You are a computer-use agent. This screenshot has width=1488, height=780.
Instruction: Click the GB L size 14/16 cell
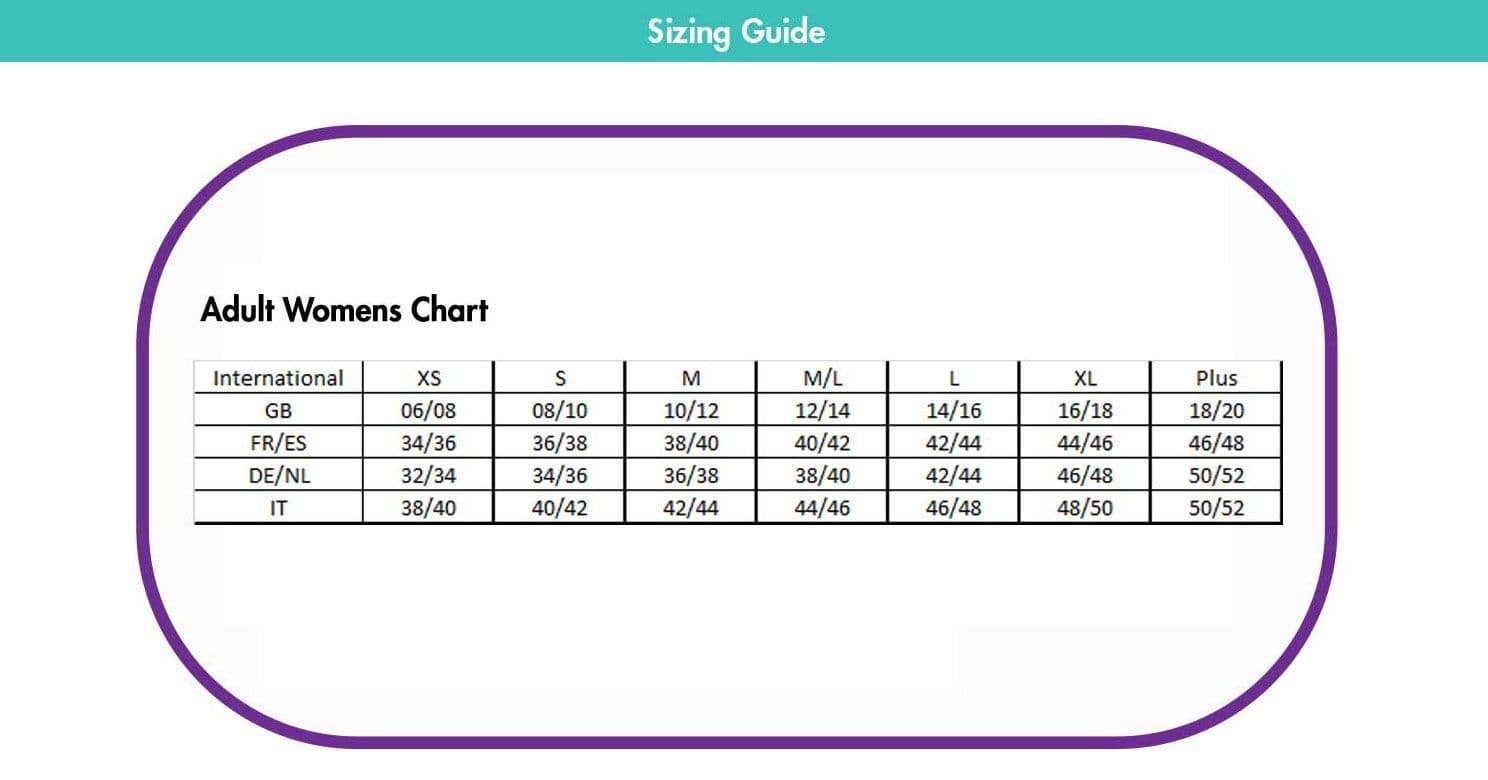[x=954, y=410]
